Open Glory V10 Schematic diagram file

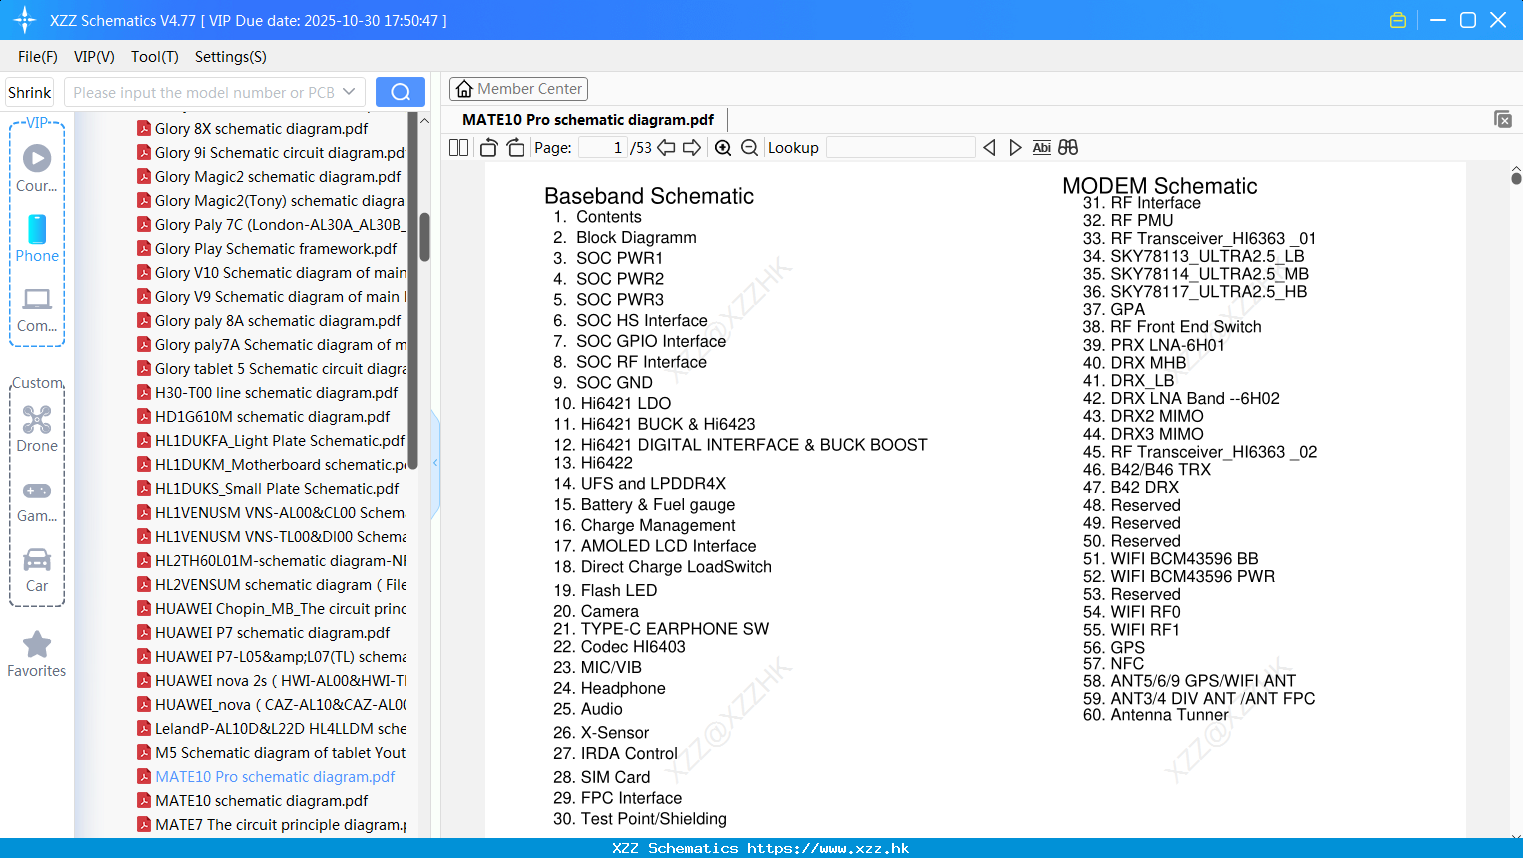(280, 272)
